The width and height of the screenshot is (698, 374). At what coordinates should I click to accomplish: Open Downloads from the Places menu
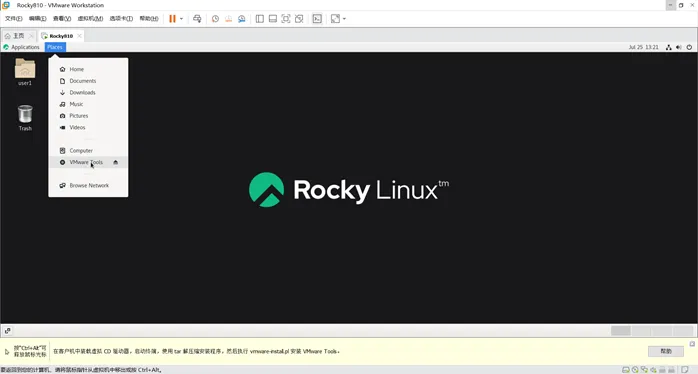tap(88, 93)
